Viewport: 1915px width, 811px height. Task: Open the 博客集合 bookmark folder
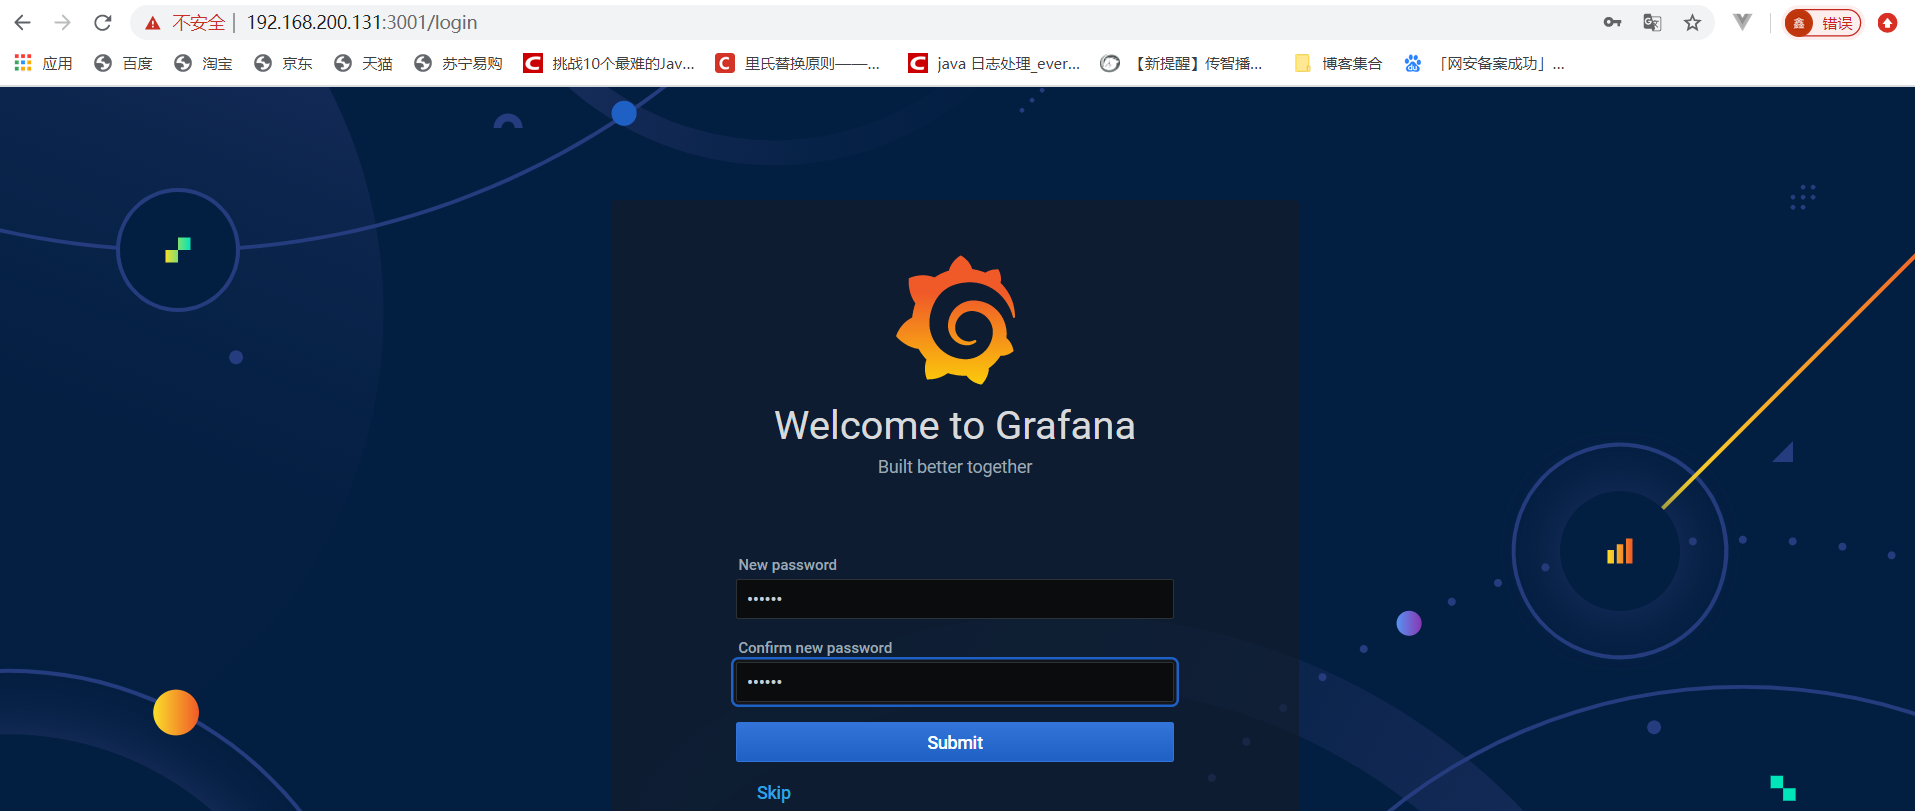(x=1338, y=63)
